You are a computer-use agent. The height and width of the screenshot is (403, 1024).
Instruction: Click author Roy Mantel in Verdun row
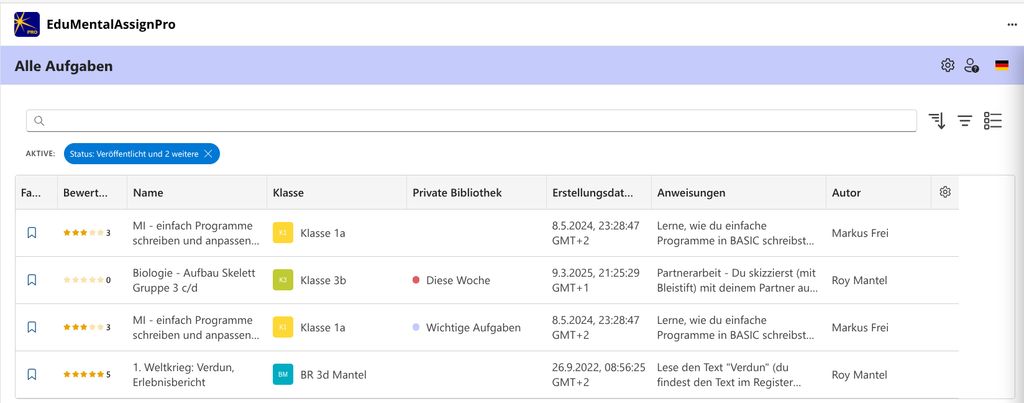[x=859, y=375]
